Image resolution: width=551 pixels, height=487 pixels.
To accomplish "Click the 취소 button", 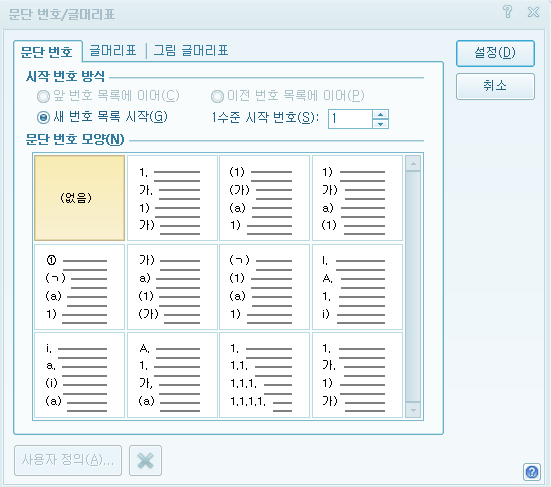I will point(495,86).
